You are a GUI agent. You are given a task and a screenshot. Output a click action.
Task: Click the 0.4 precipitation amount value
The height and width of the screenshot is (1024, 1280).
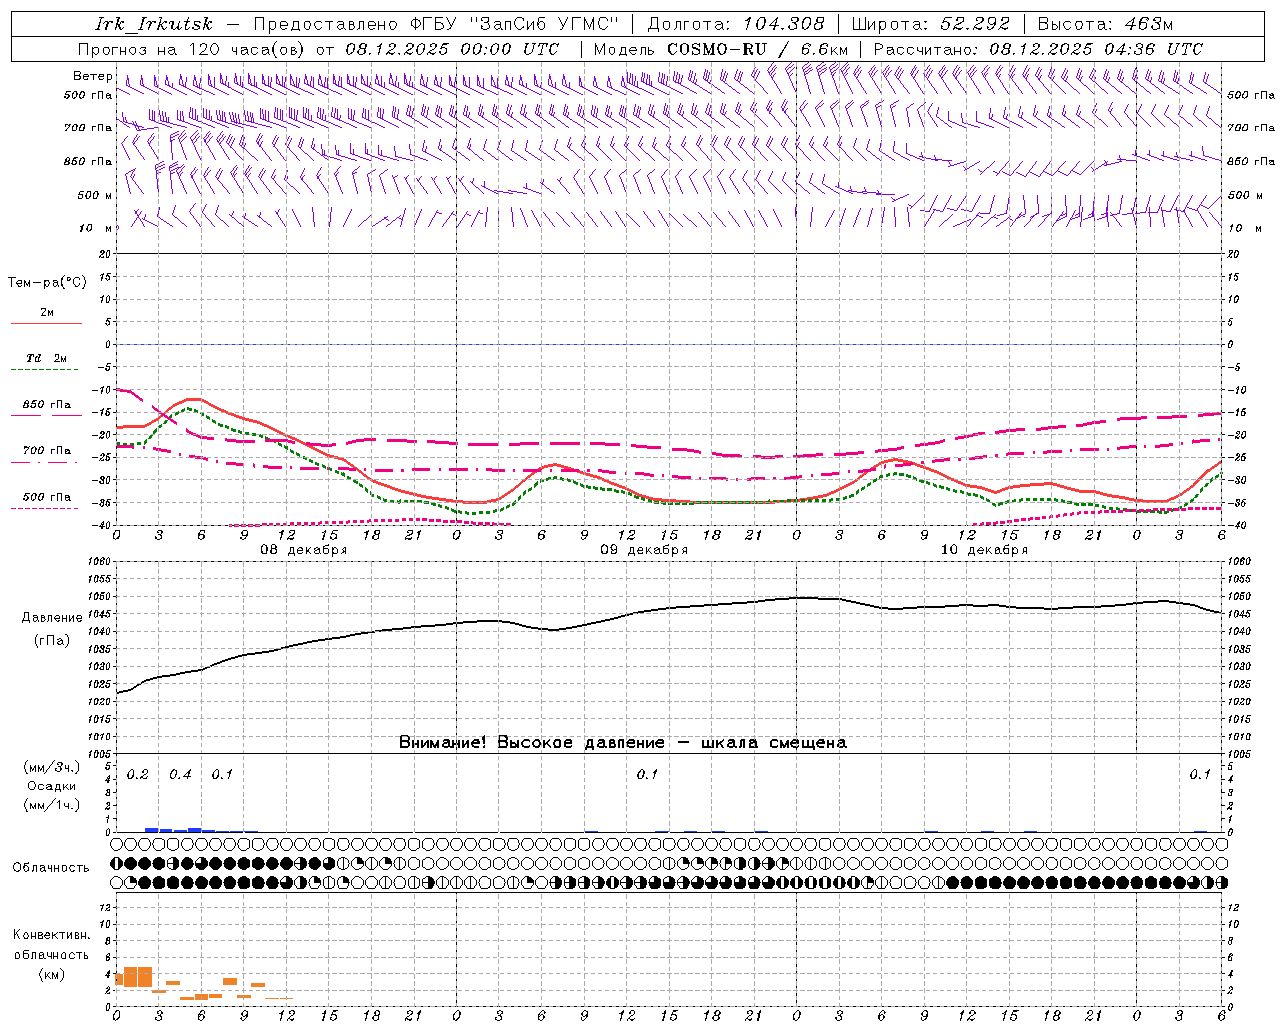(180, 775)
